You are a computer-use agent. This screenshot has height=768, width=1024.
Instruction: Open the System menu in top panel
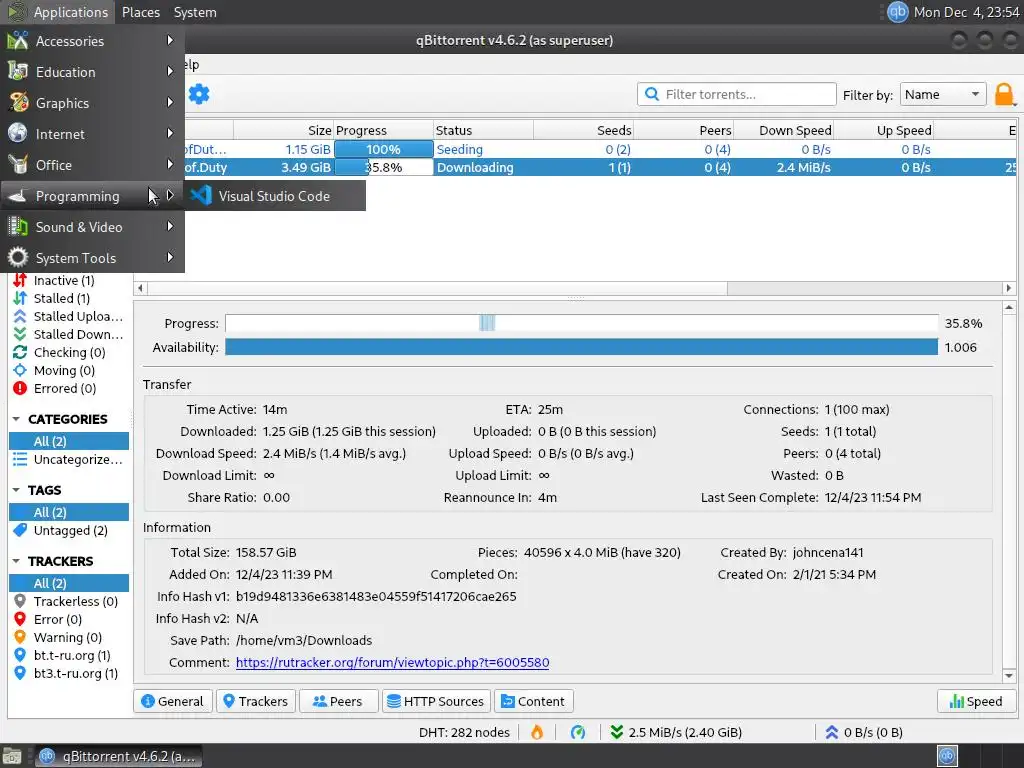pos(195,12)
